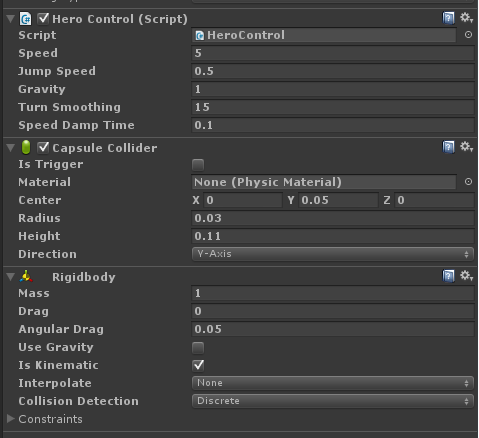The height and width of the screenshot is (438, 479).
Task: Click the Rigidbody component icon
Action: coord(26,276)
